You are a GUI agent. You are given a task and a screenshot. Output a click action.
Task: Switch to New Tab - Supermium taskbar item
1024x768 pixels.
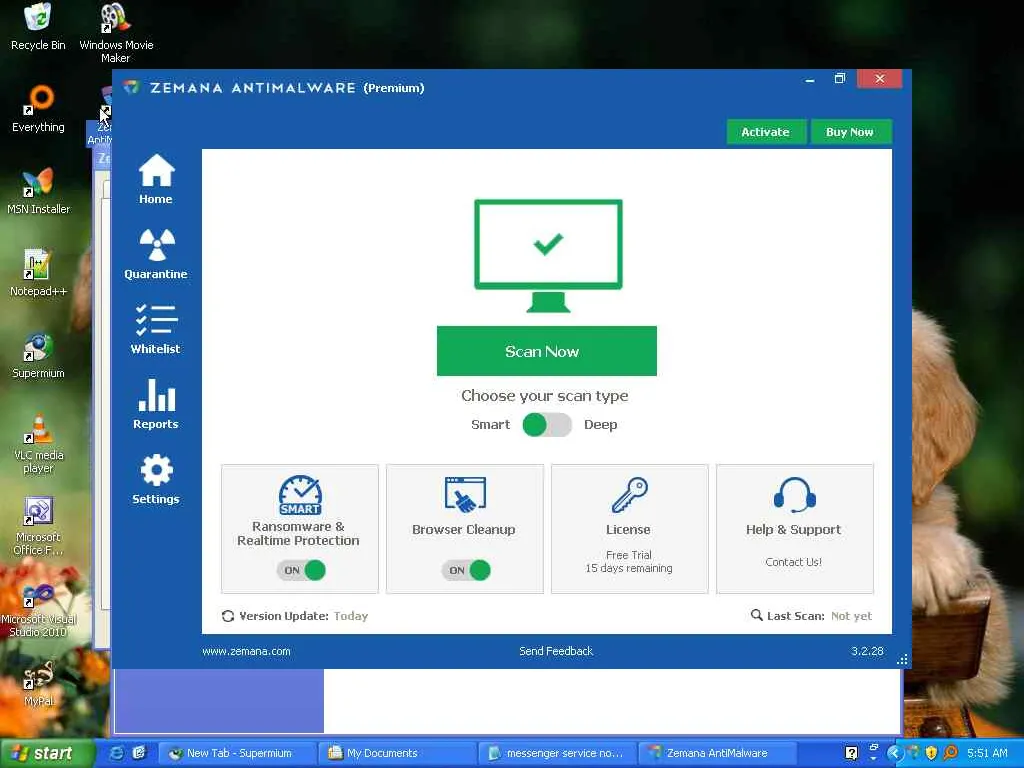coord(238,753)
